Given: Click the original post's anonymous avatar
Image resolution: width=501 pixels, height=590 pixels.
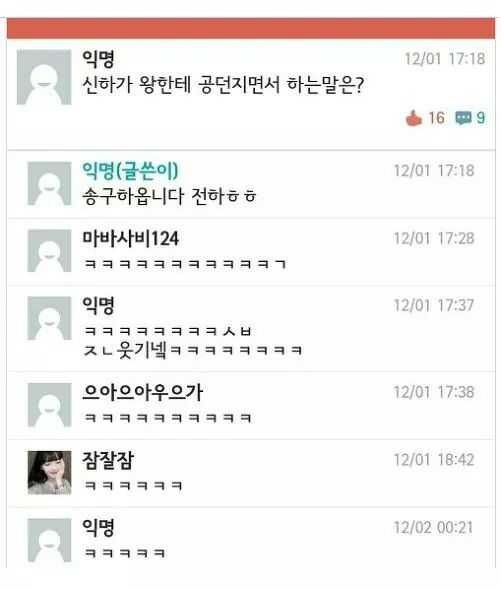Looking at the screenshot, I should (44, 77).
